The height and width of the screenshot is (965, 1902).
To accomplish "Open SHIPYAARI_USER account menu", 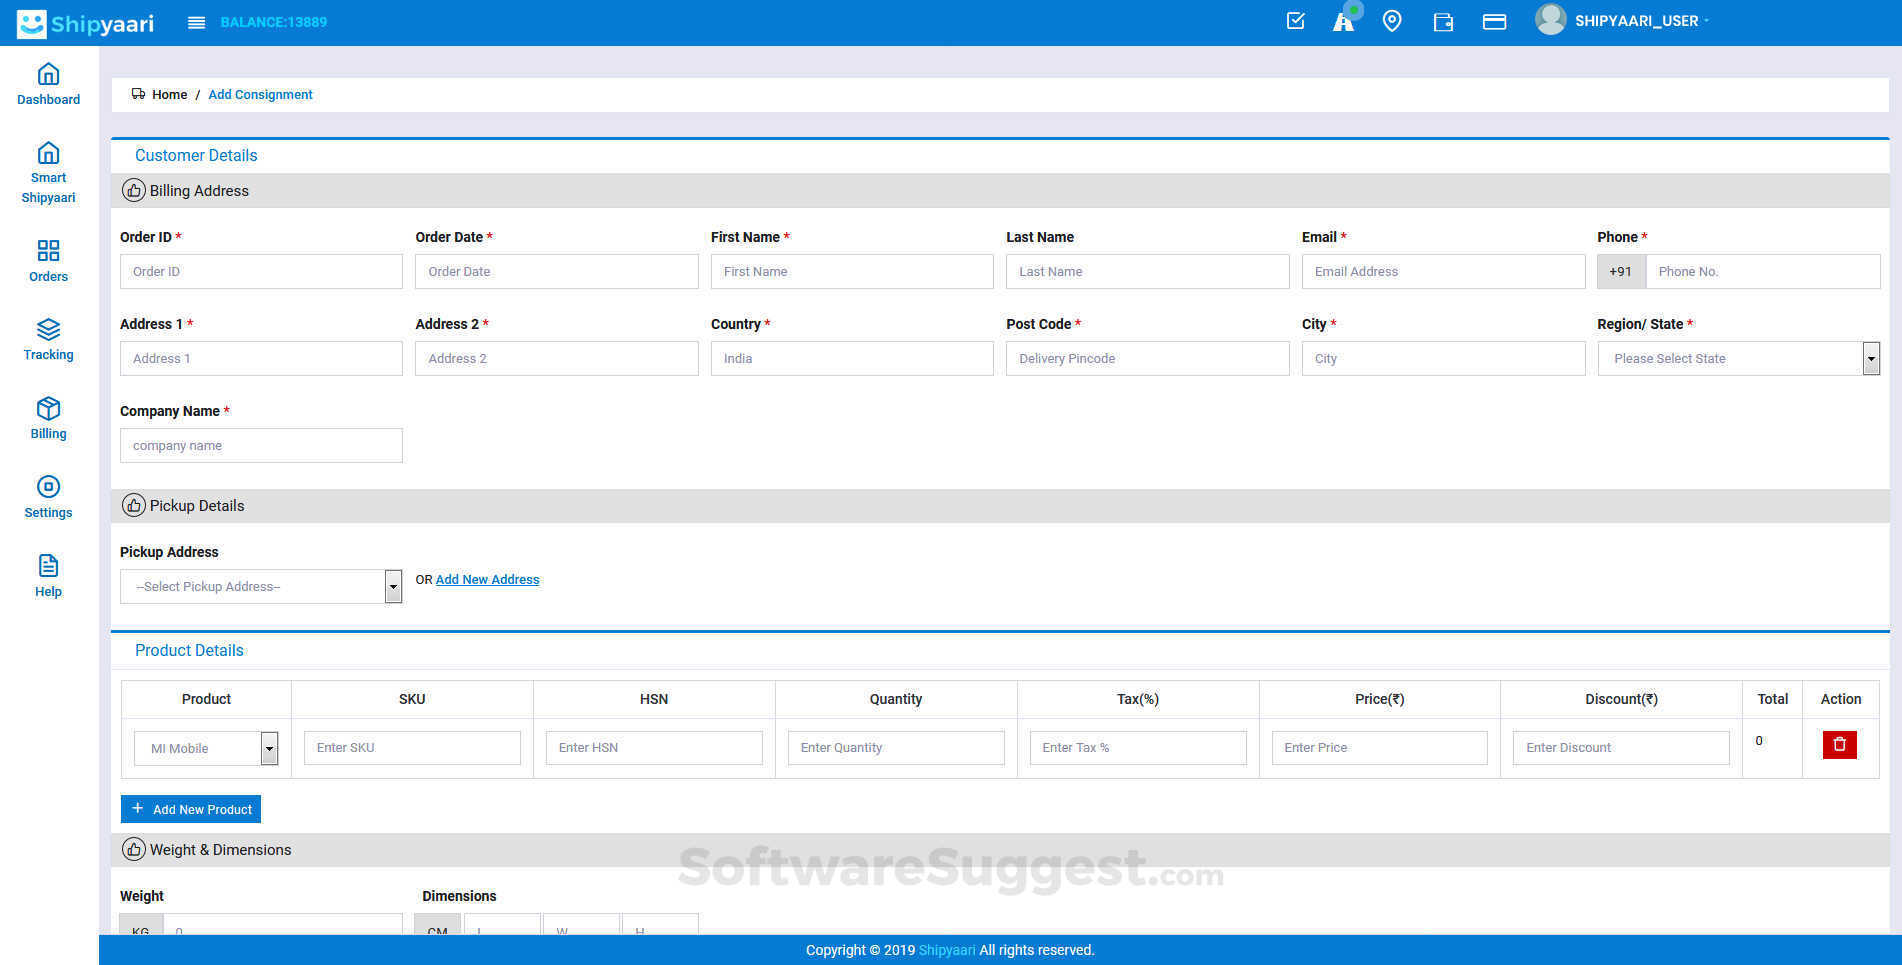I will coord(1635,21).
